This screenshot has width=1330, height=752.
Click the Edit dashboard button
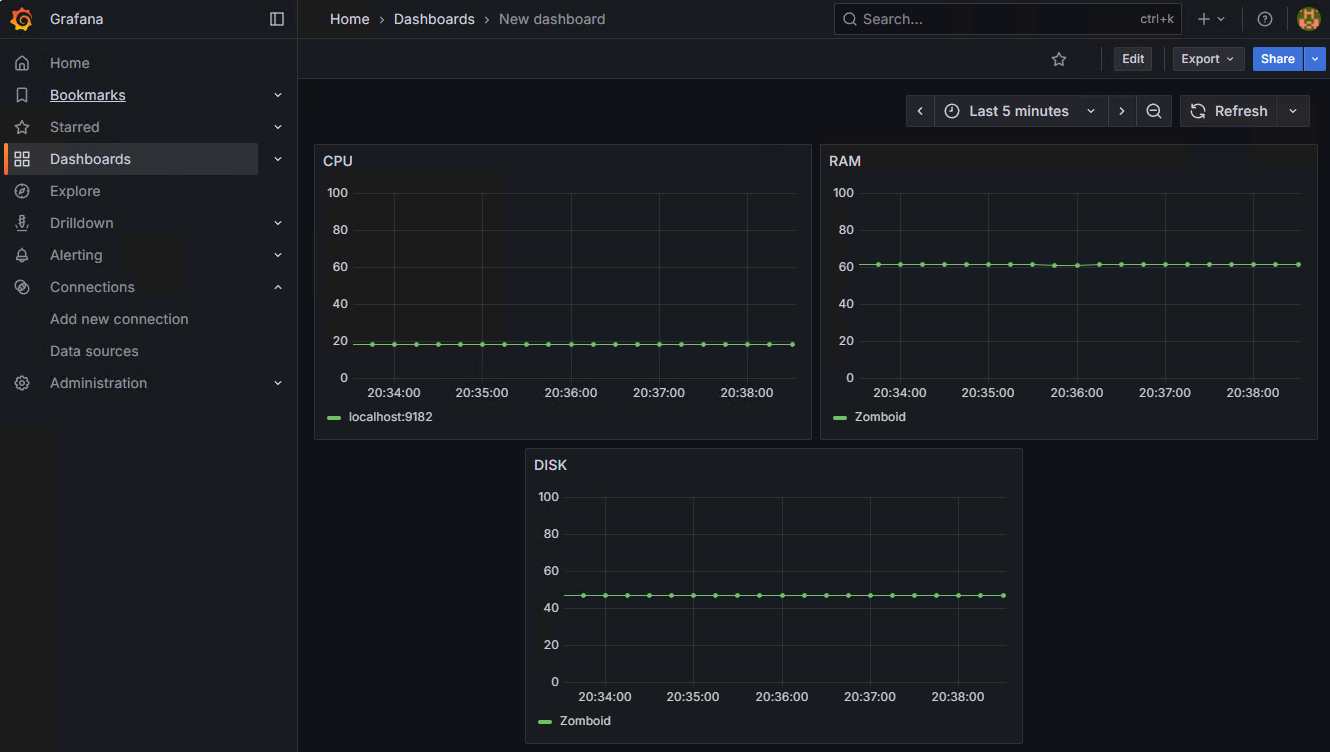tap(1133, 59)
